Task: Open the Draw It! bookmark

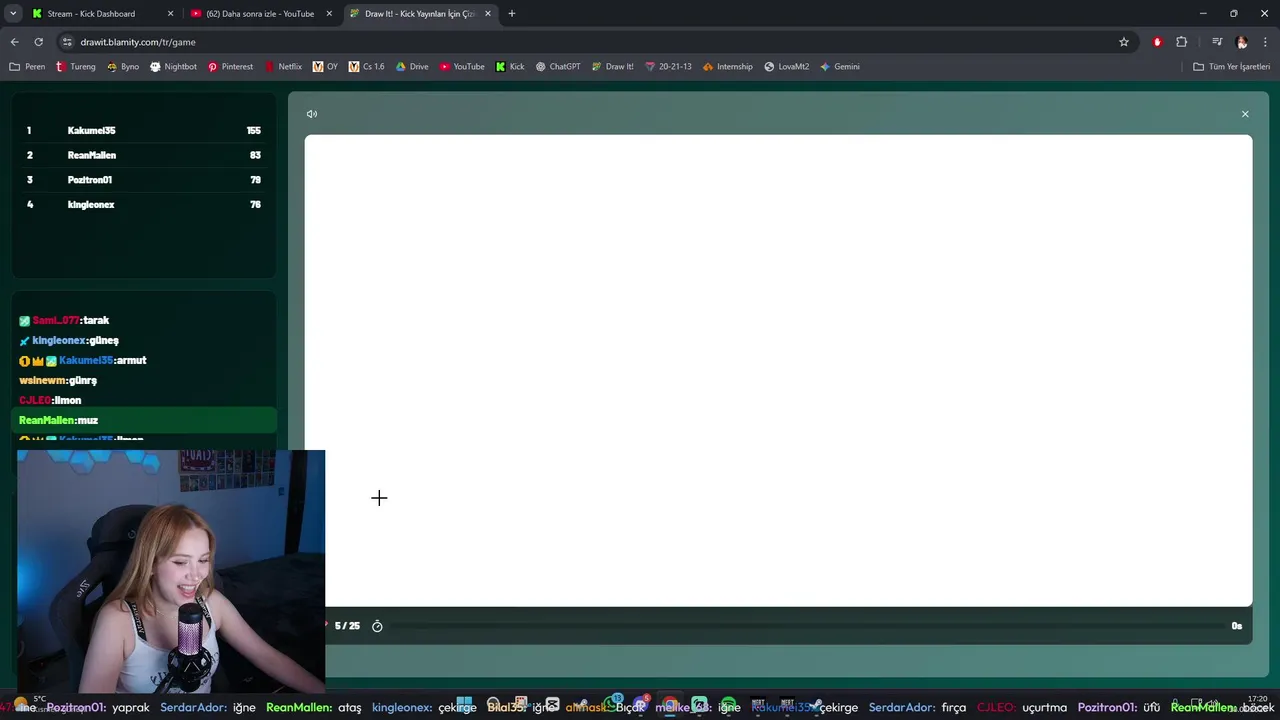Action: click(x=613, y=67)
